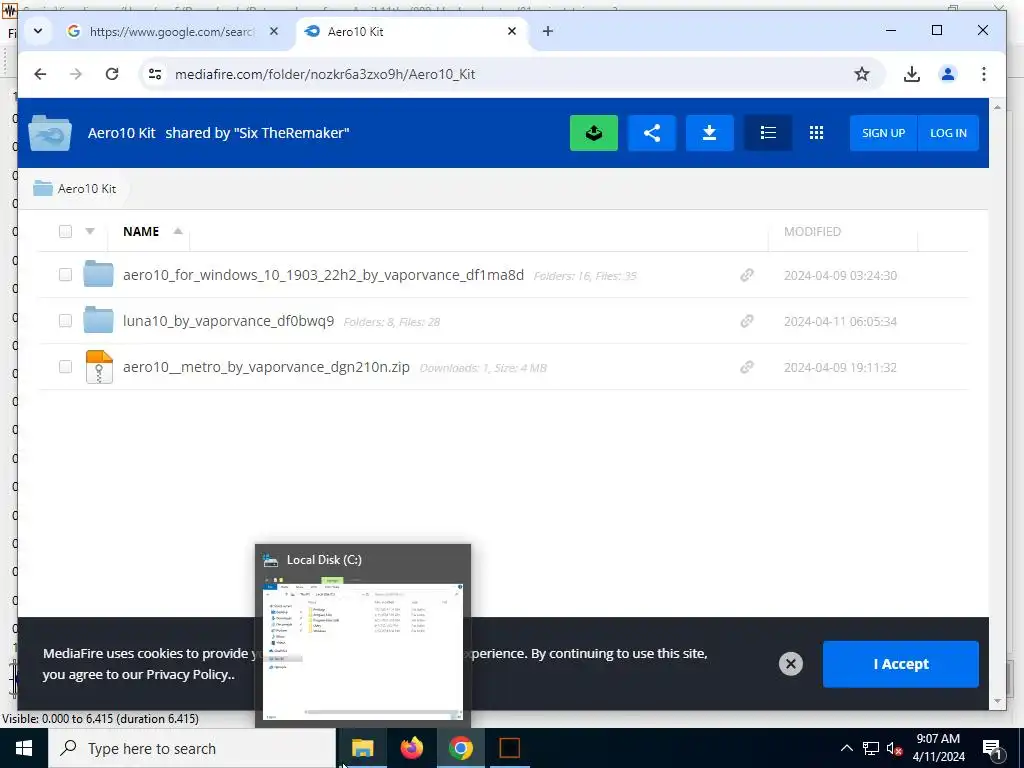Click the SIGN UP button

tap(883, 133)
